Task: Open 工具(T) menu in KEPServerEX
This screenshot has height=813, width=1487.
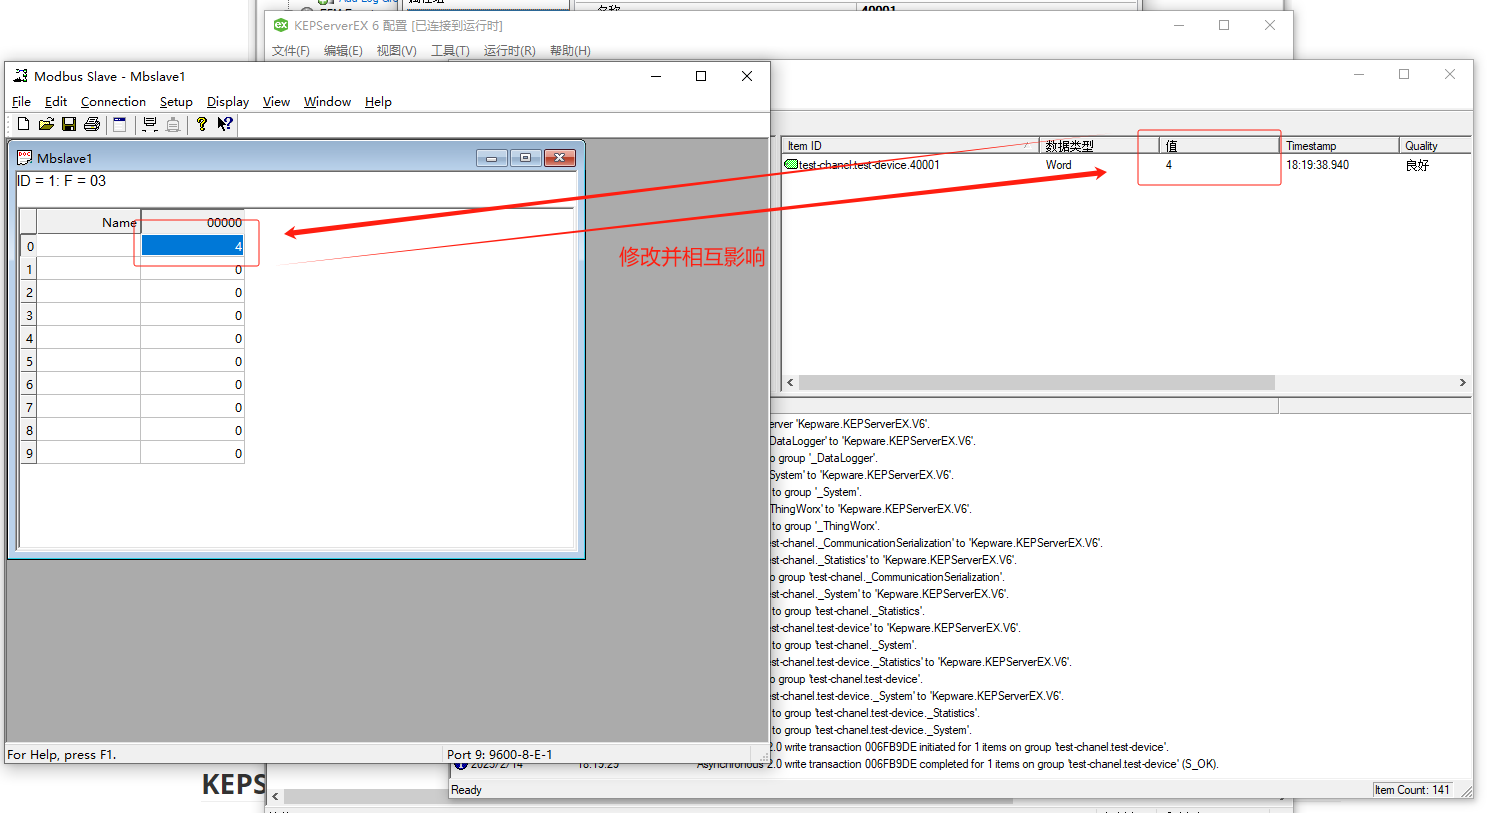Action: pyautogui.click(x=450, y=51)
